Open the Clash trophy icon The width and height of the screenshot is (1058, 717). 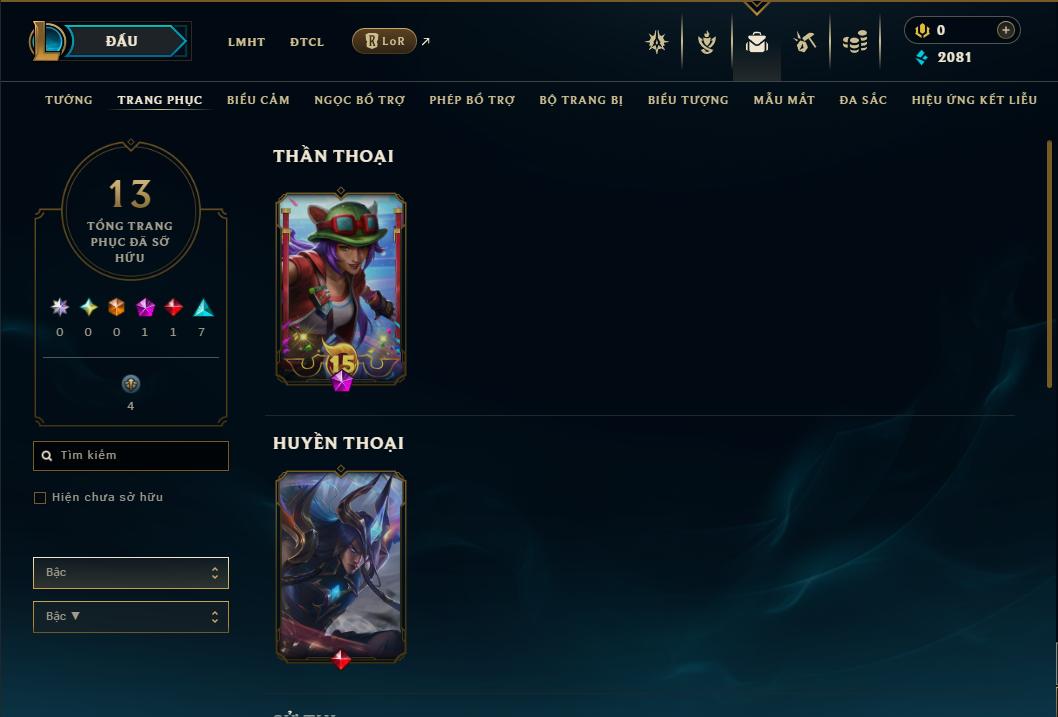coord(706,42)
